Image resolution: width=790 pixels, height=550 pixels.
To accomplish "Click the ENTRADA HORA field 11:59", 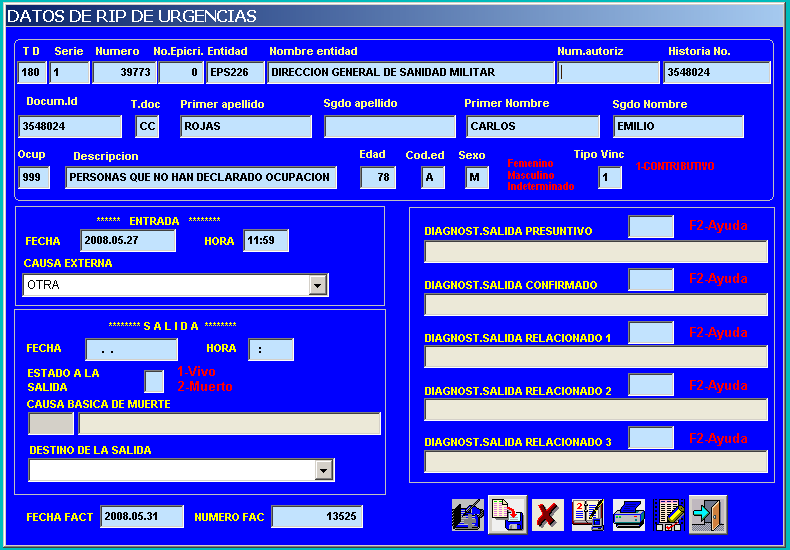I will (266, 241).
